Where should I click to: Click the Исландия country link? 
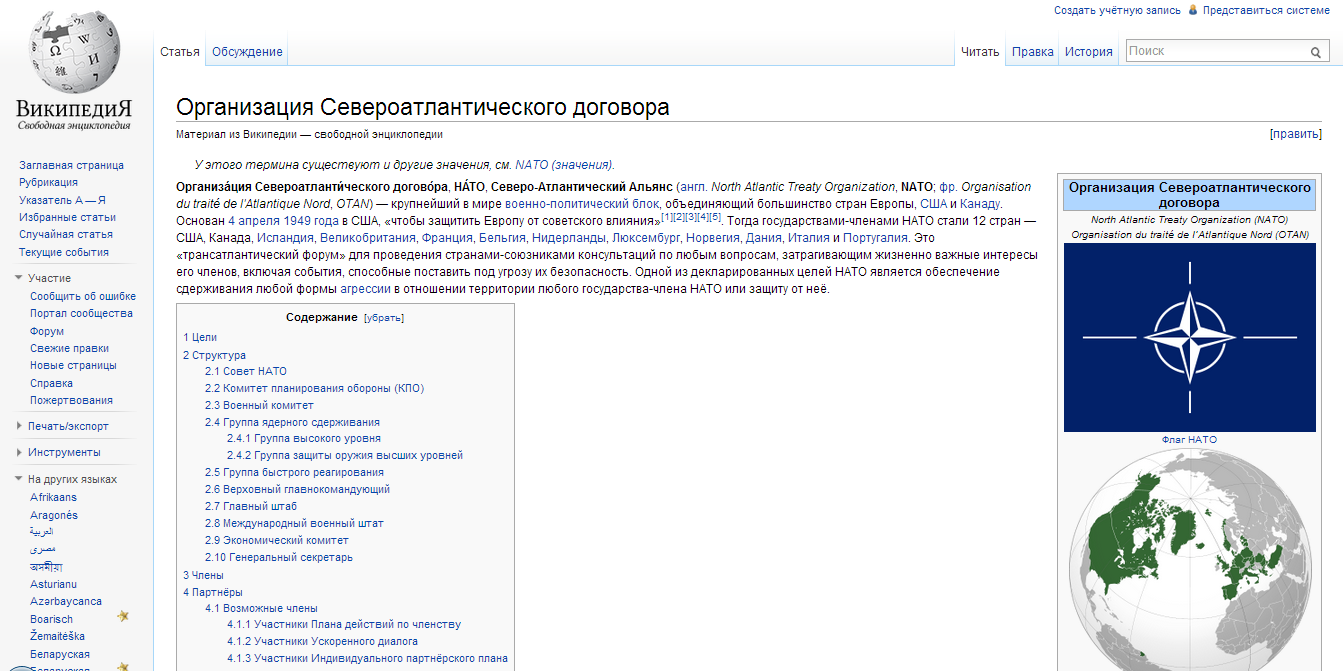coord(285,238)
